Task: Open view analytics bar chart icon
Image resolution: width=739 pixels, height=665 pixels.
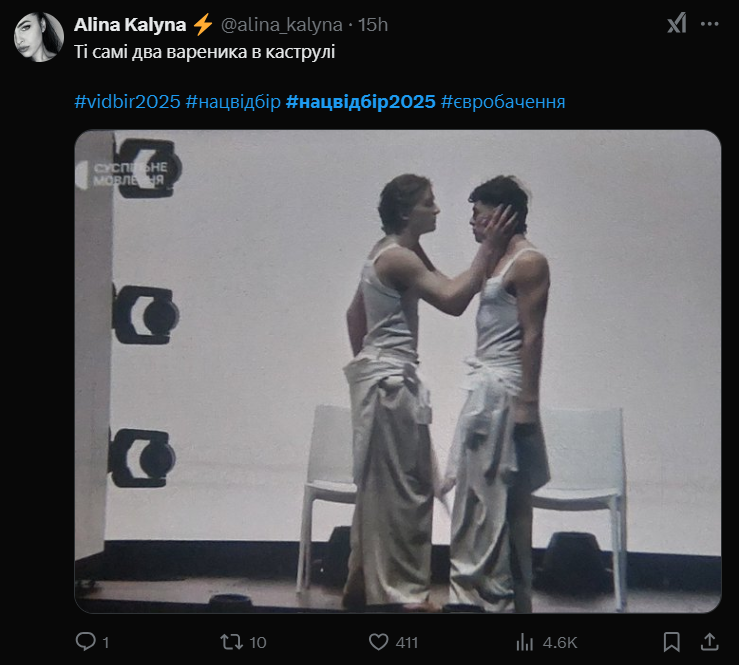Action: coord(524,642)
